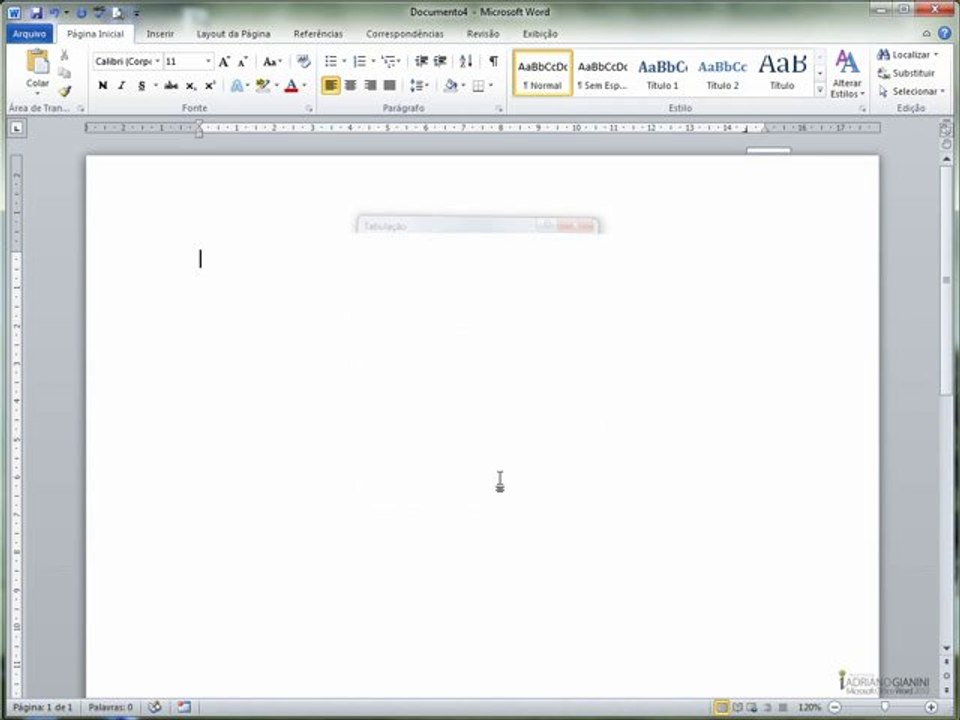960x720 pixels.
Task: Clear formatting with the eraser icon
Action: pyautogui.click(x=303, y=61)
